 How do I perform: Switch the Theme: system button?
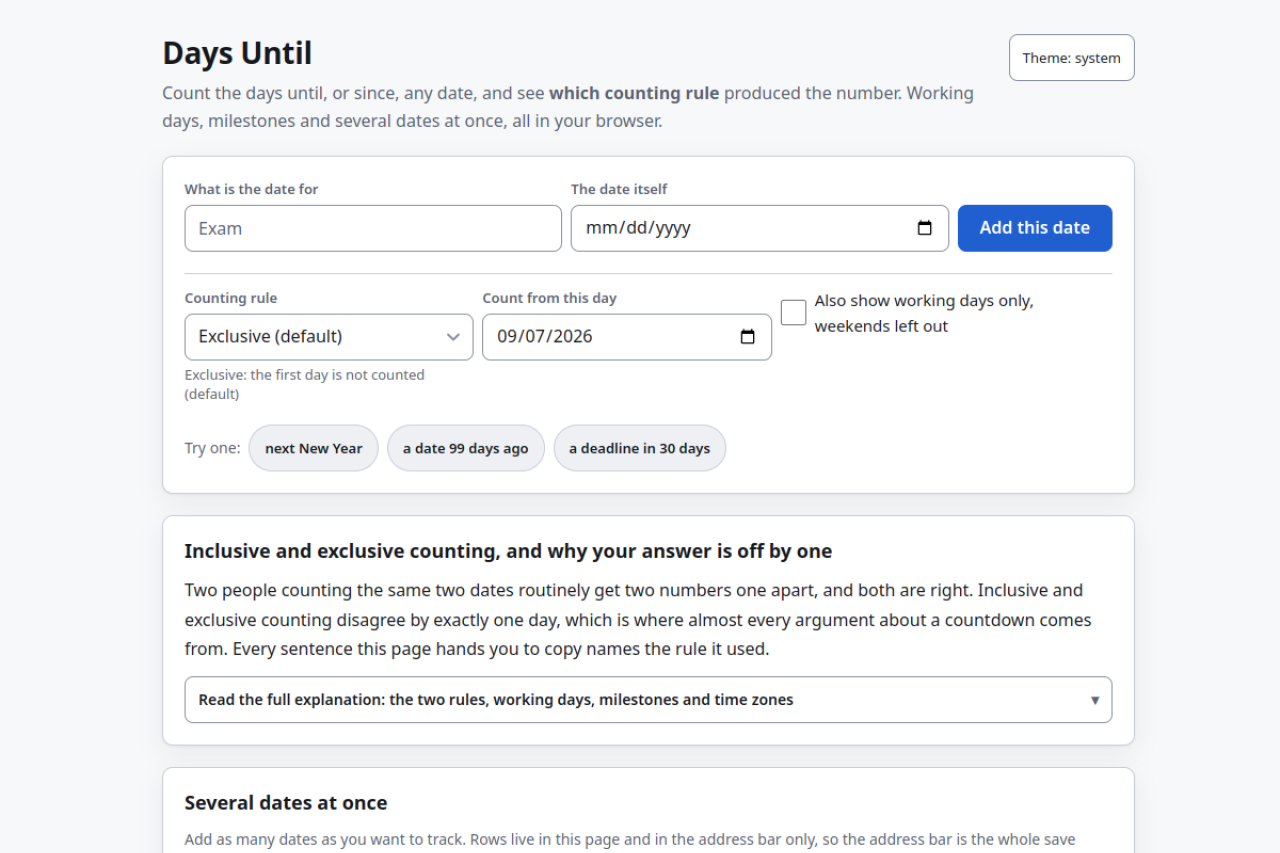coord(1072,58)
